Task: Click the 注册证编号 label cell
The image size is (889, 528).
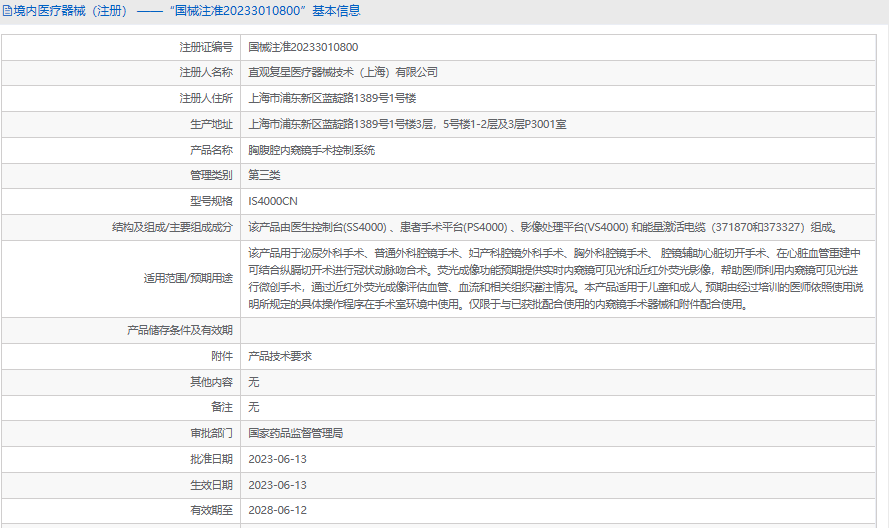Action: point(121,47)
